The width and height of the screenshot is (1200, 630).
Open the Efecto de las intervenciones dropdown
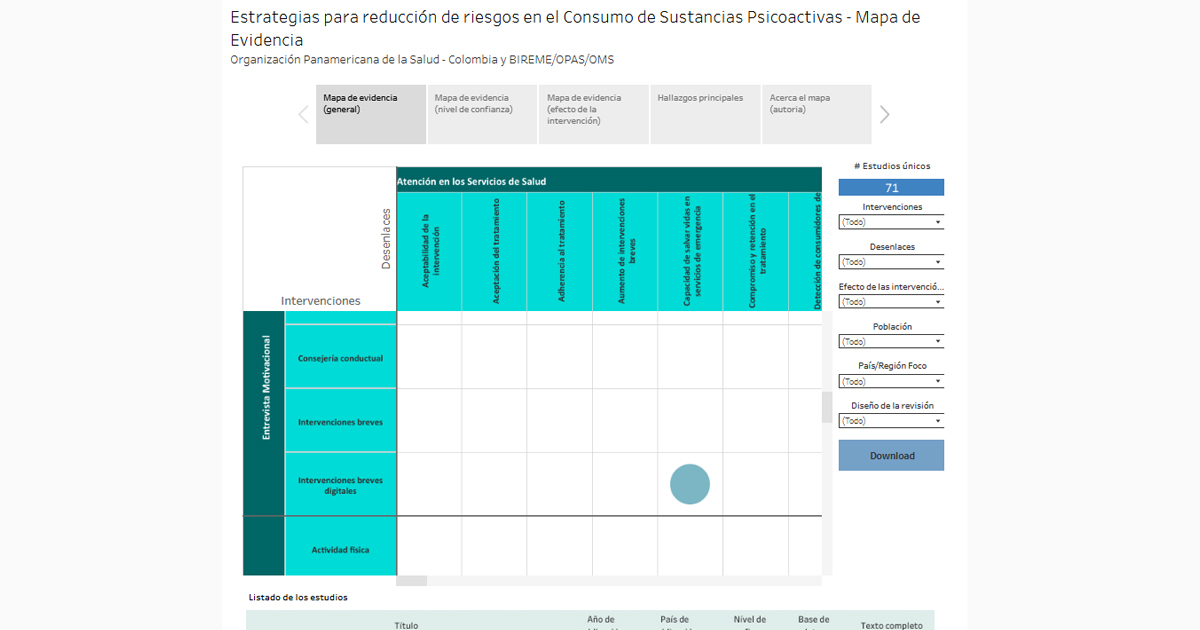[891, 302]
